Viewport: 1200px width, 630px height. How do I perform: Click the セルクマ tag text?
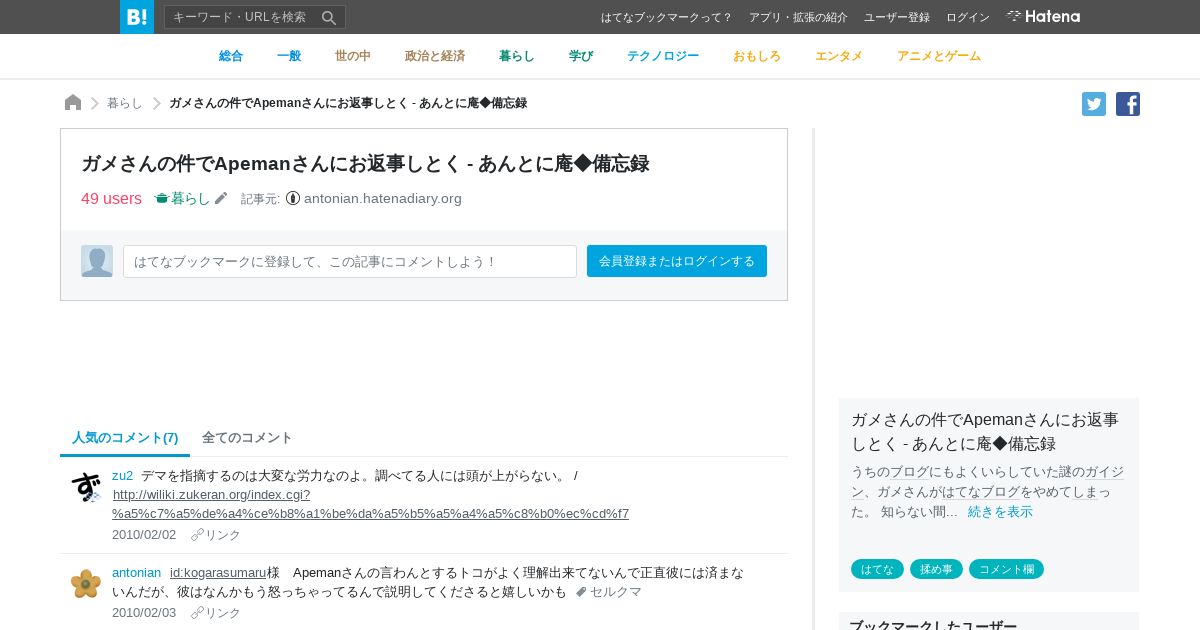click(x=616, y=592)
